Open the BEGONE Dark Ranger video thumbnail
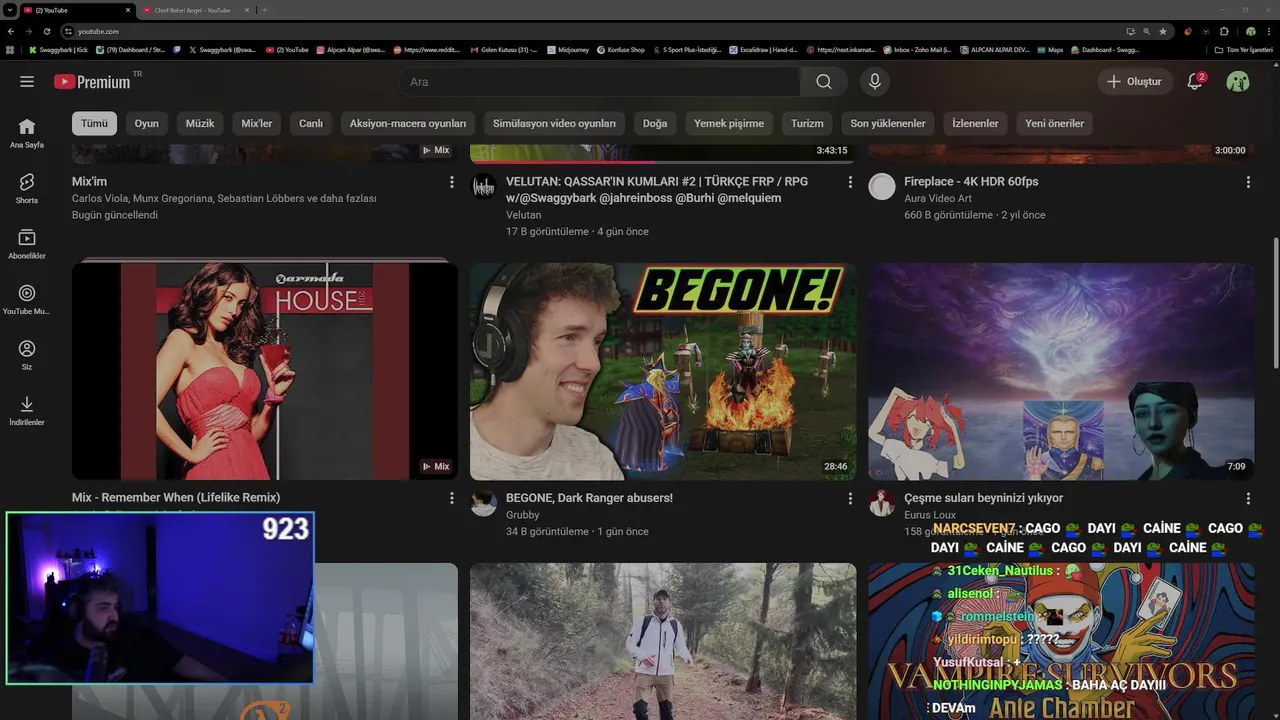1280x720 pixels. [x=663, y=371]
